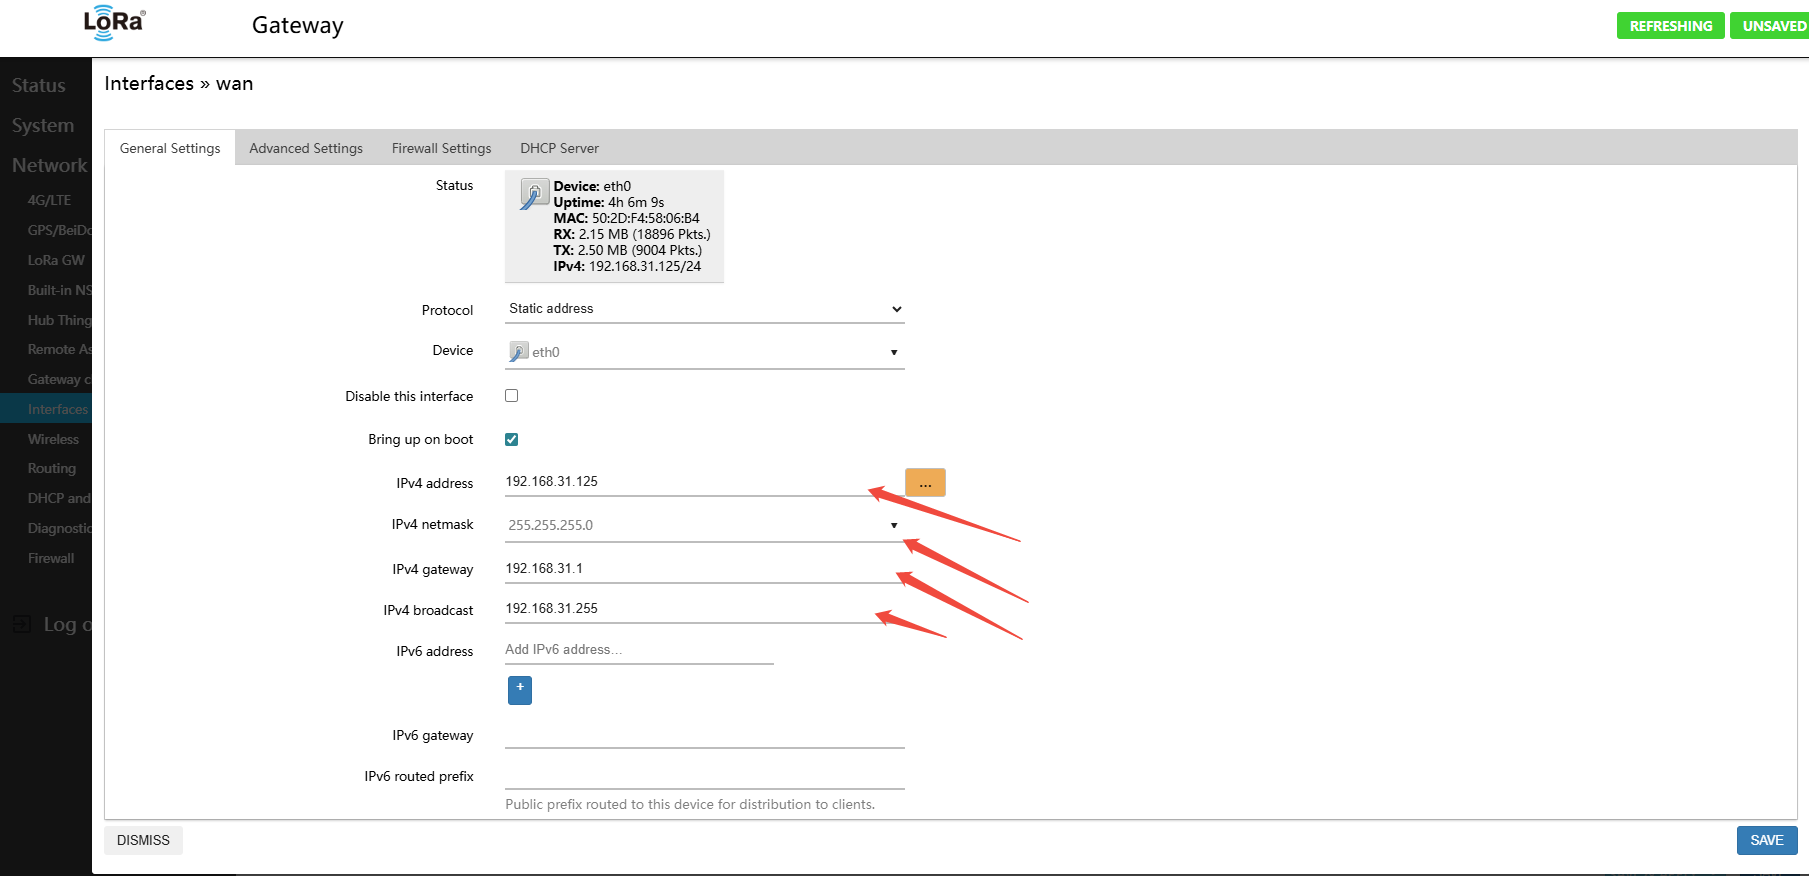Click the UNSAVED changes badge
This screenshot has height=876, width=1809.
click(1773, 26)
